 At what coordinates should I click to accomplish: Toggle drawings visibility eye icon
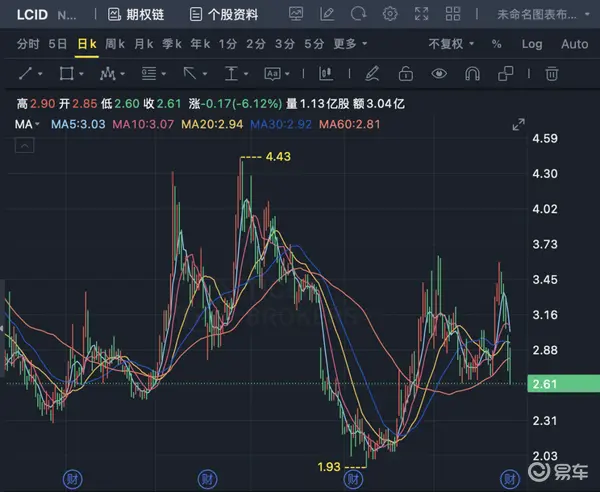click(439, 73)
